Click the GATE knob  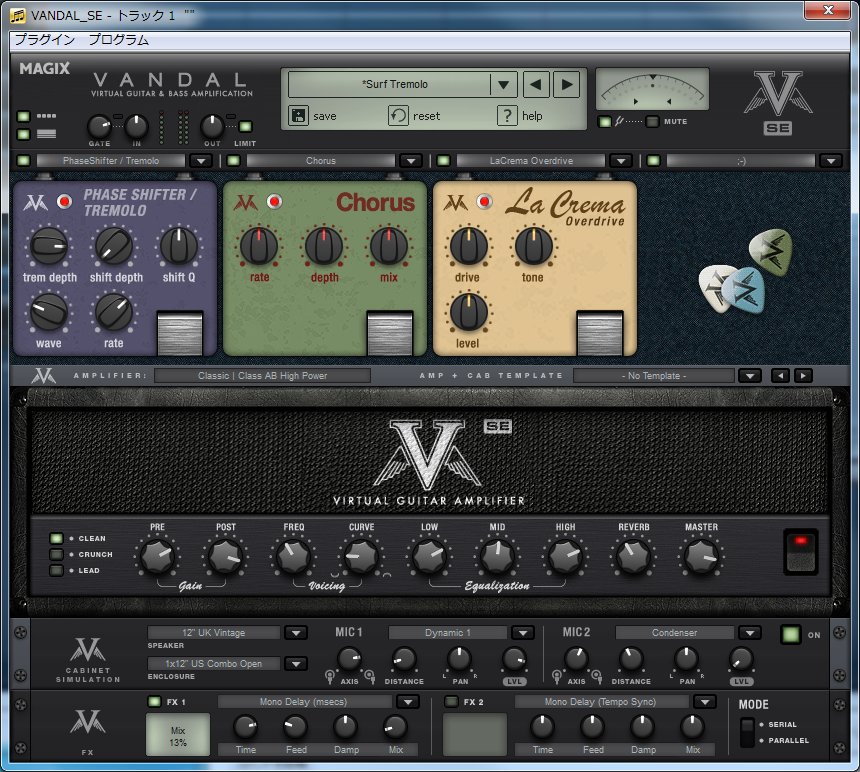[99, 127]
